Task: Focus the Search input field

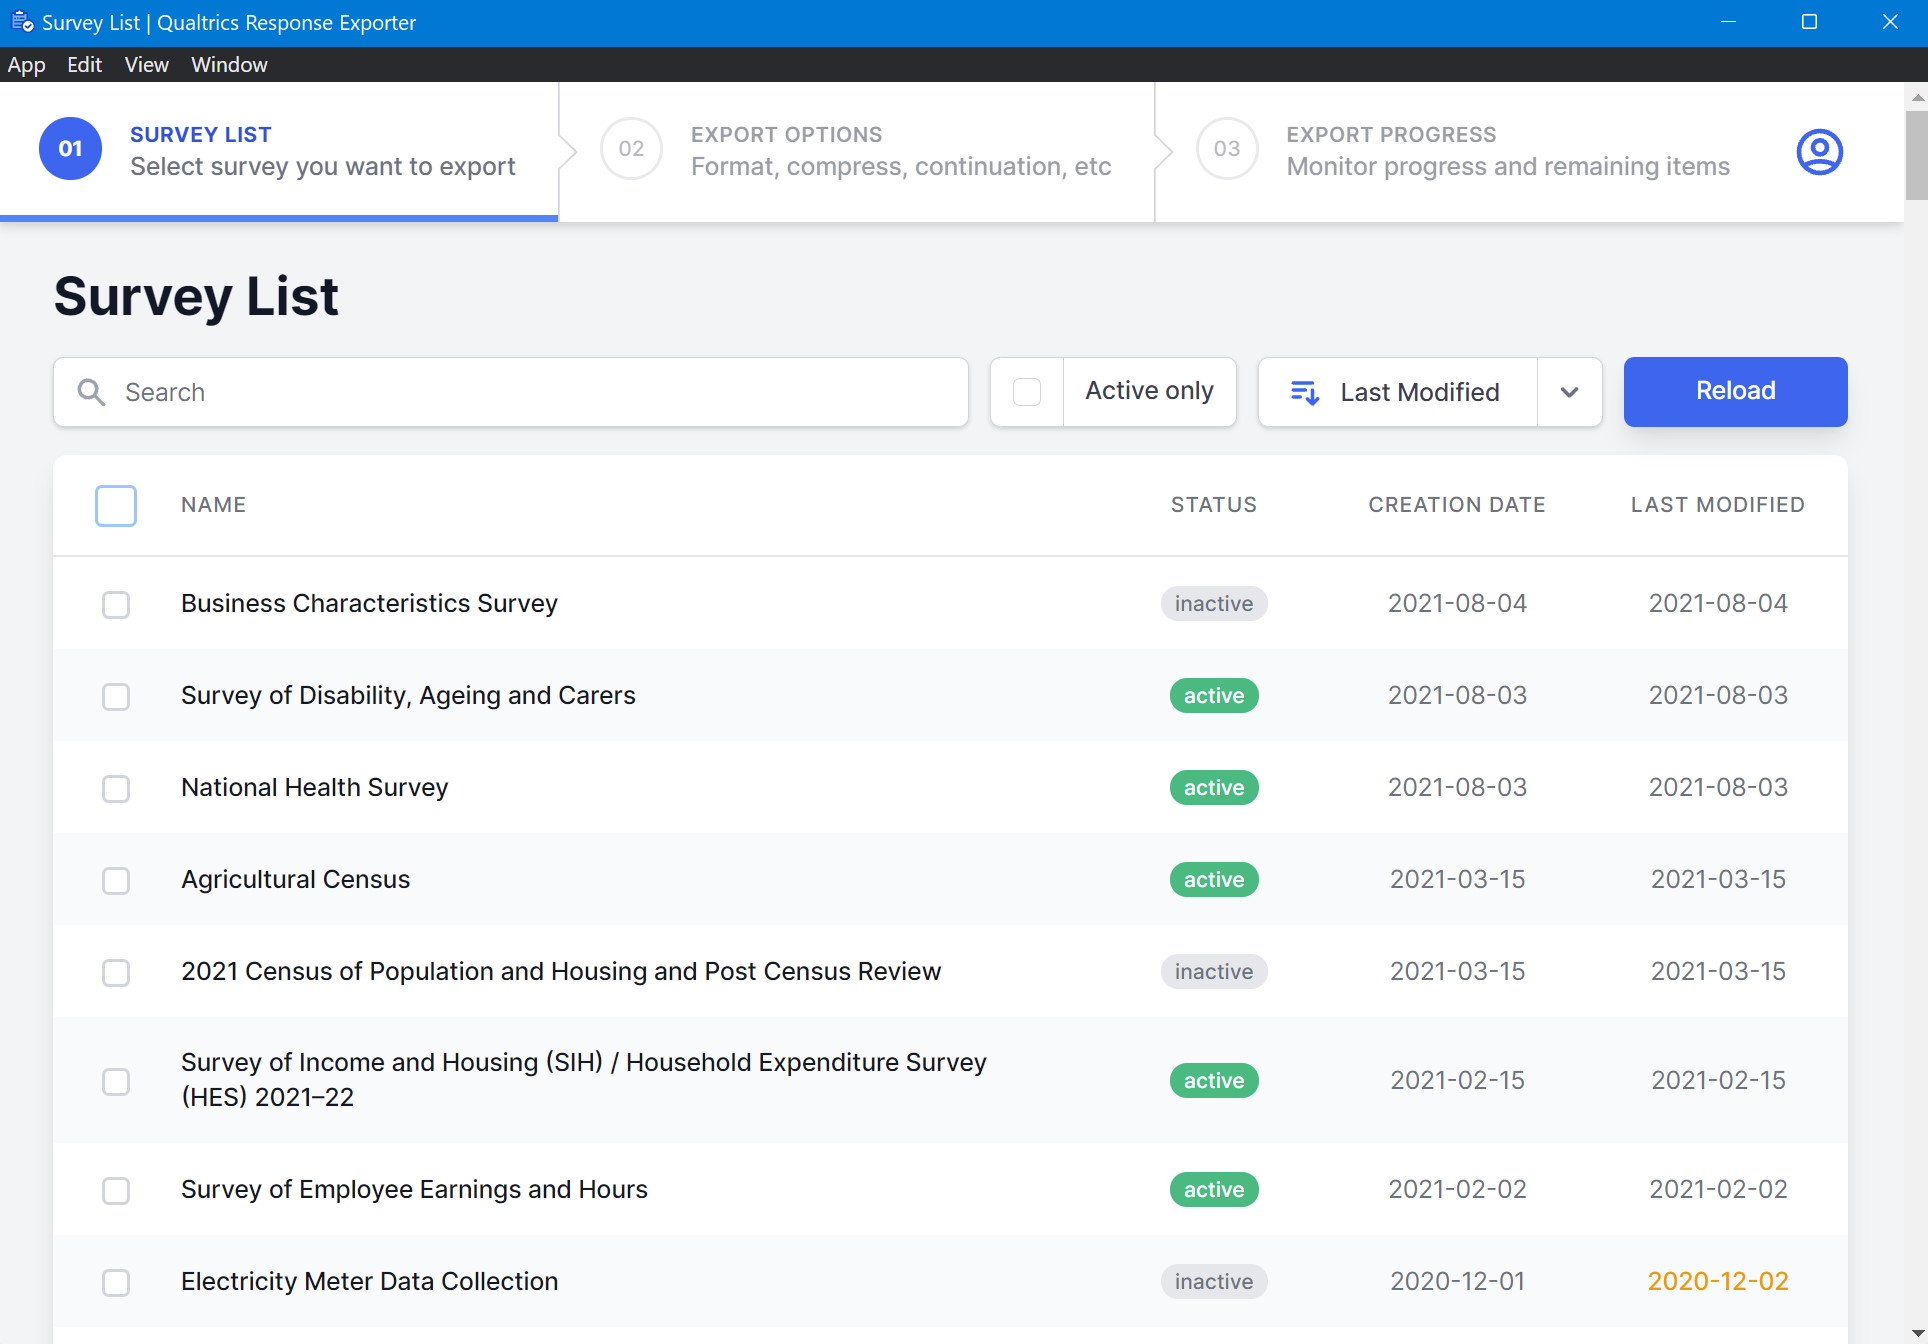Action: (540, 392)
